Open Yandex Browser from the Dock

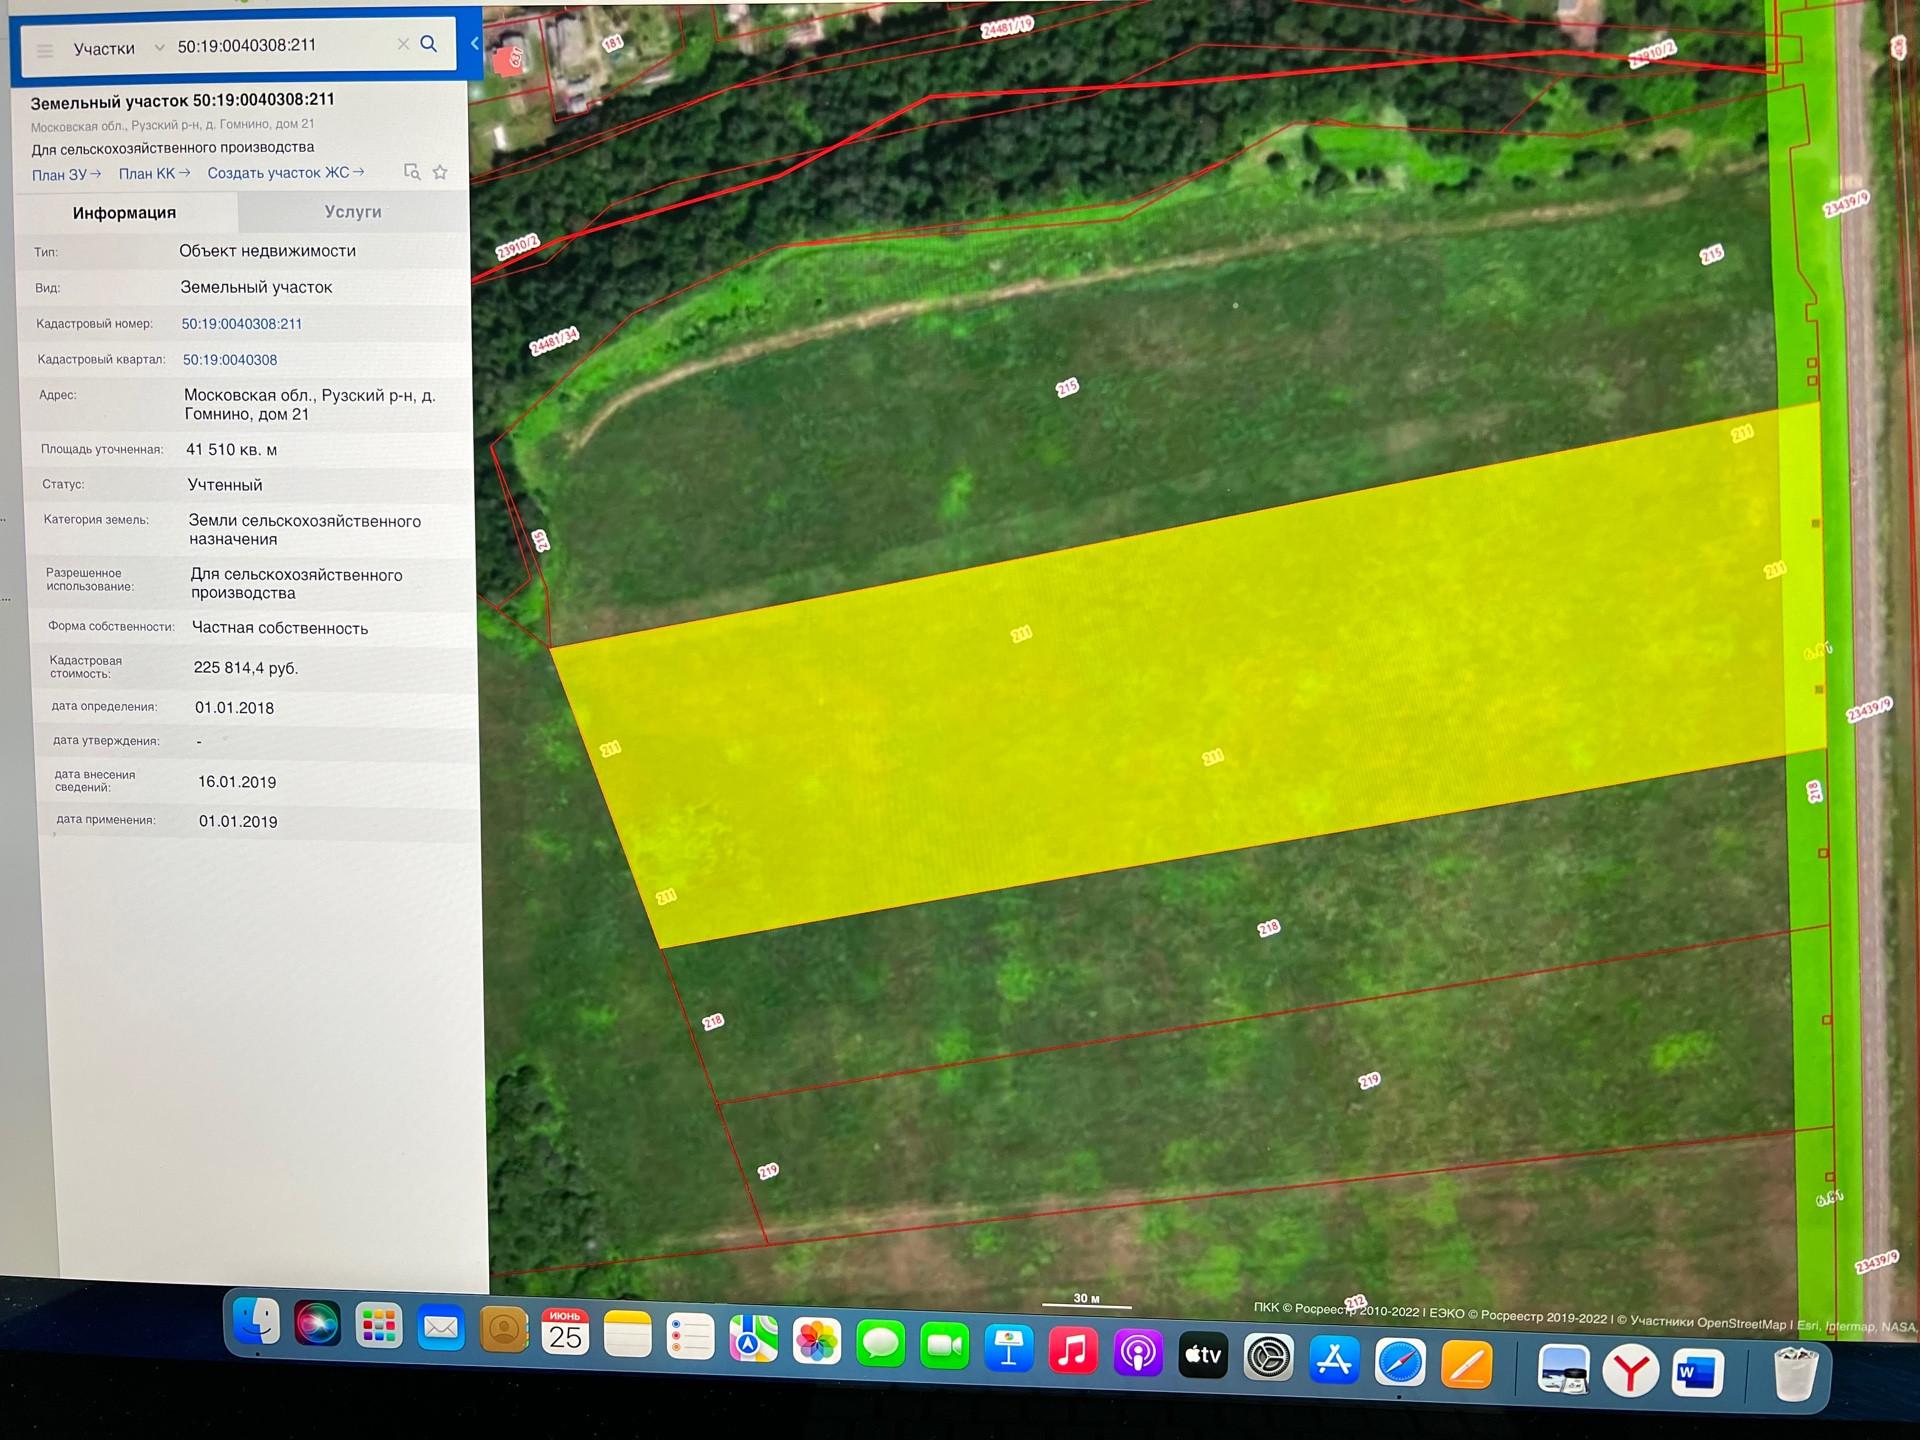[x=1630, y=1371]
